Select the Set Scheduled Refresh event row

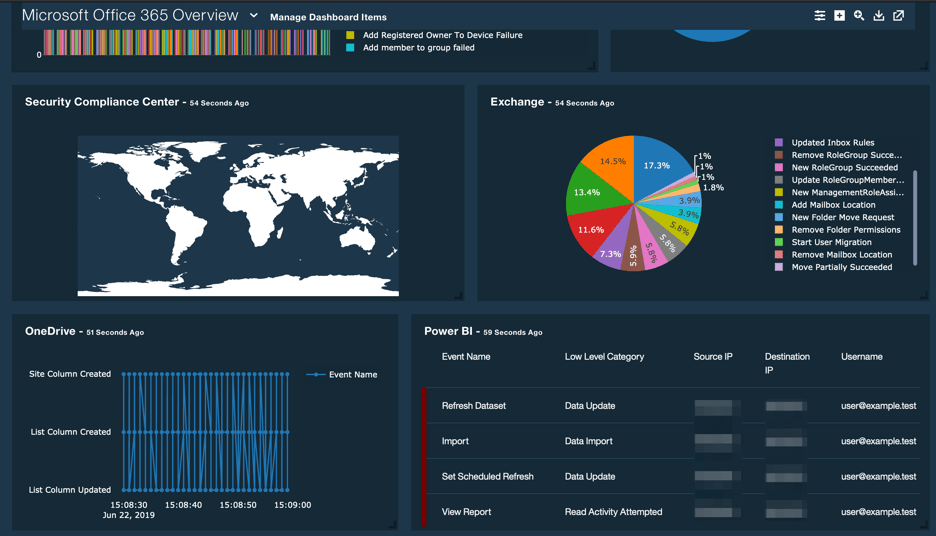point(670,476)
